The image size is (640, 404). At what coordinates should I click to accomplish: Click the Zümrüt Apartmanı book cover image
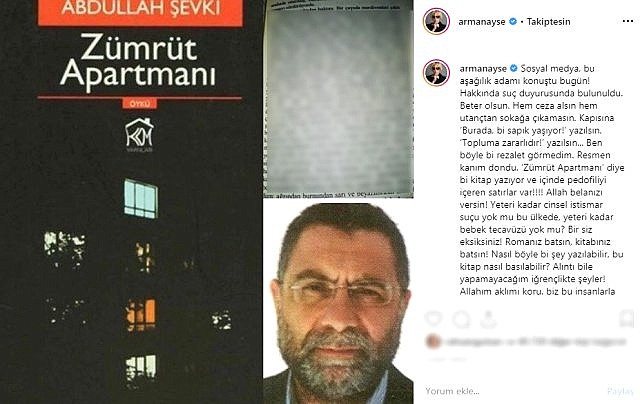tap(131, 202)
